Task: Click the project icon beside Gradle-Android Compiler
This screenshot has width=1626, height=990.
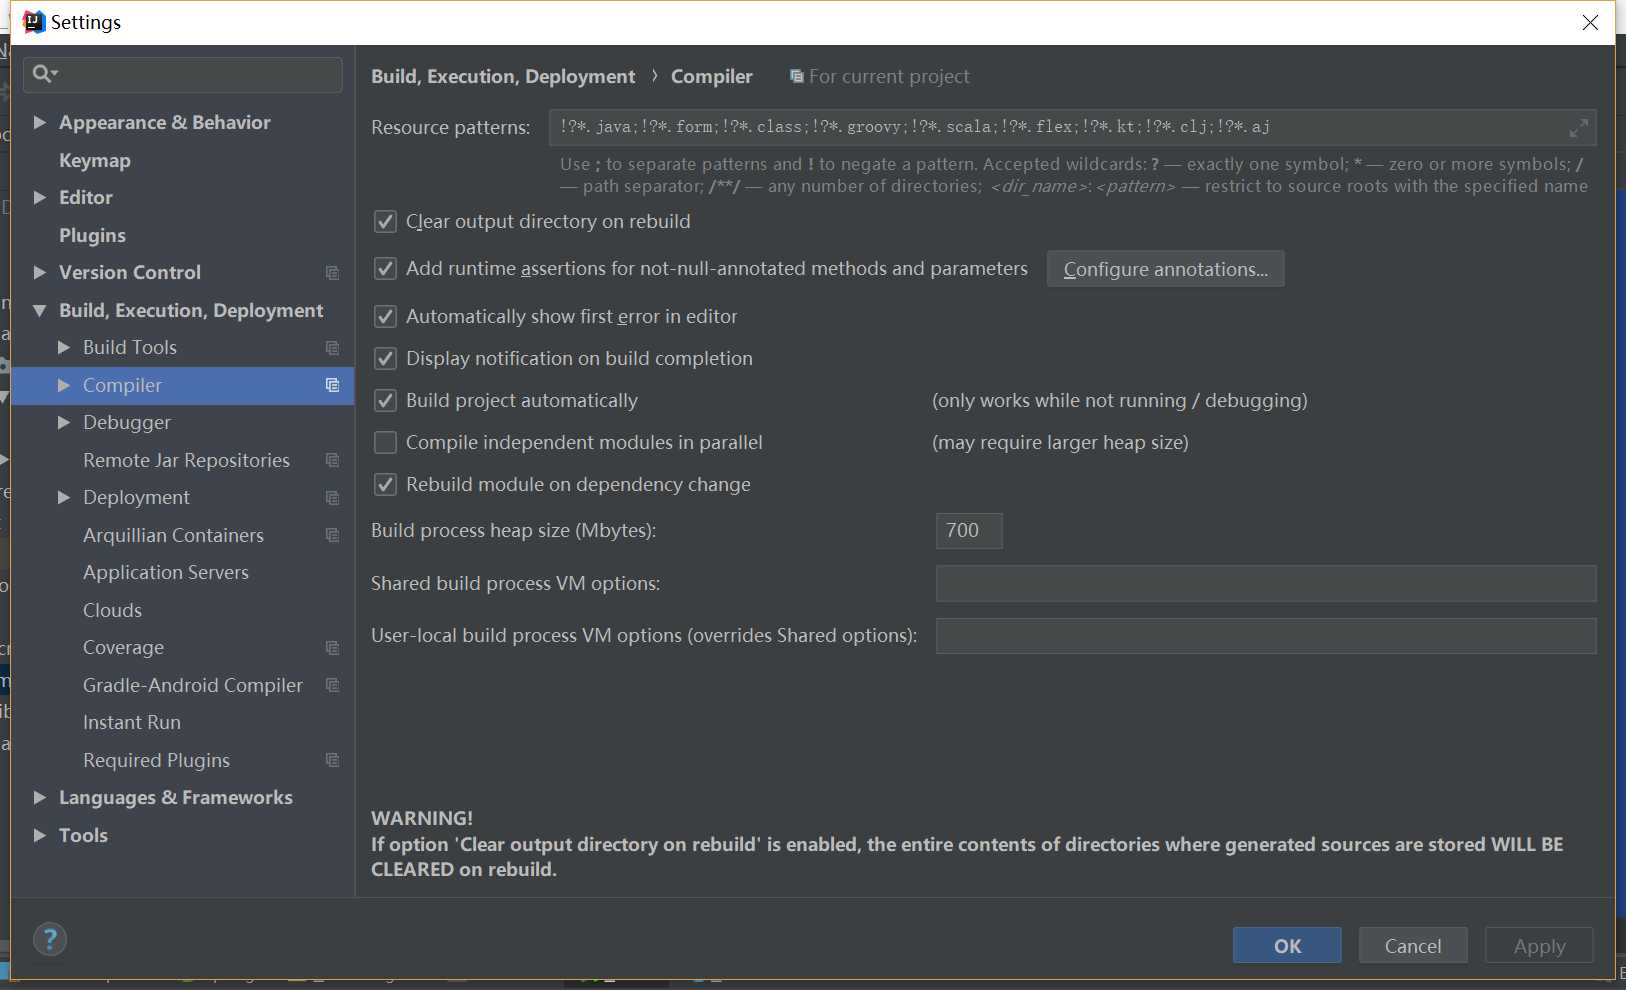Action: [x=332, y=685]
